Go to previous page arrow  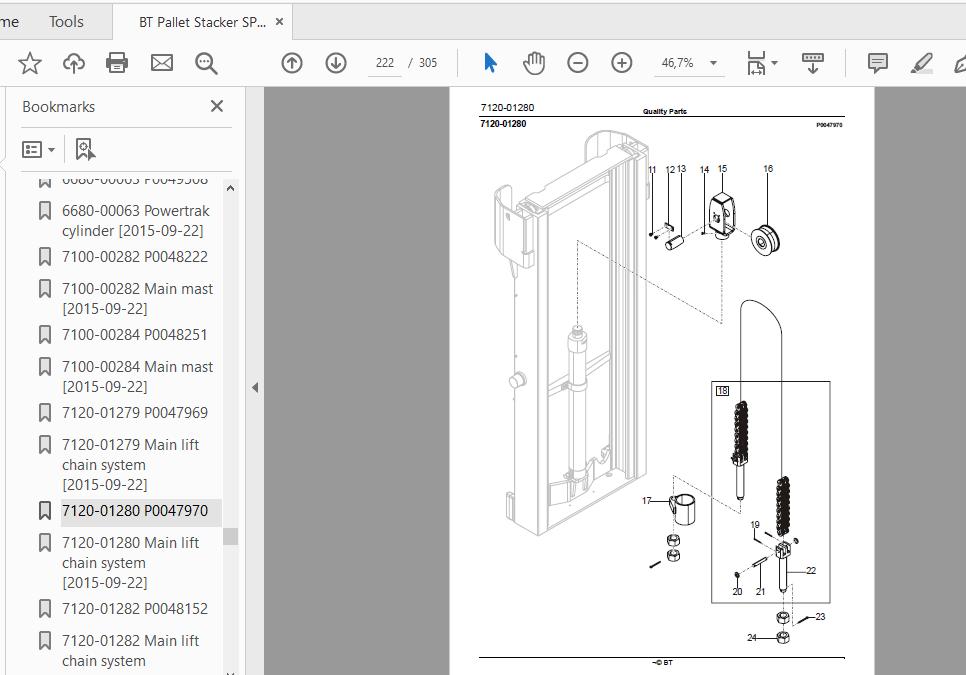(292, 63)
